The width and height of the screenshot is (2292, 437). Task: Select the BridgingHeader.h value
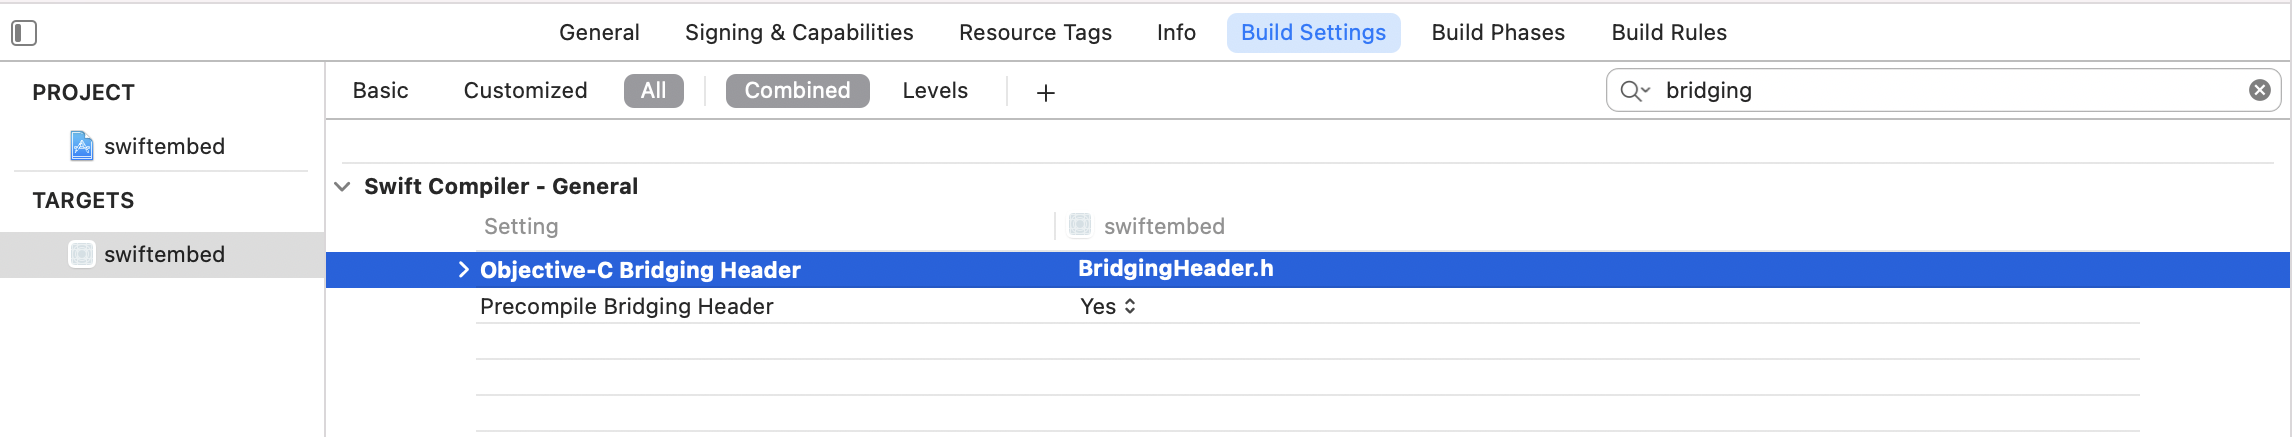tap(1175, 268)
